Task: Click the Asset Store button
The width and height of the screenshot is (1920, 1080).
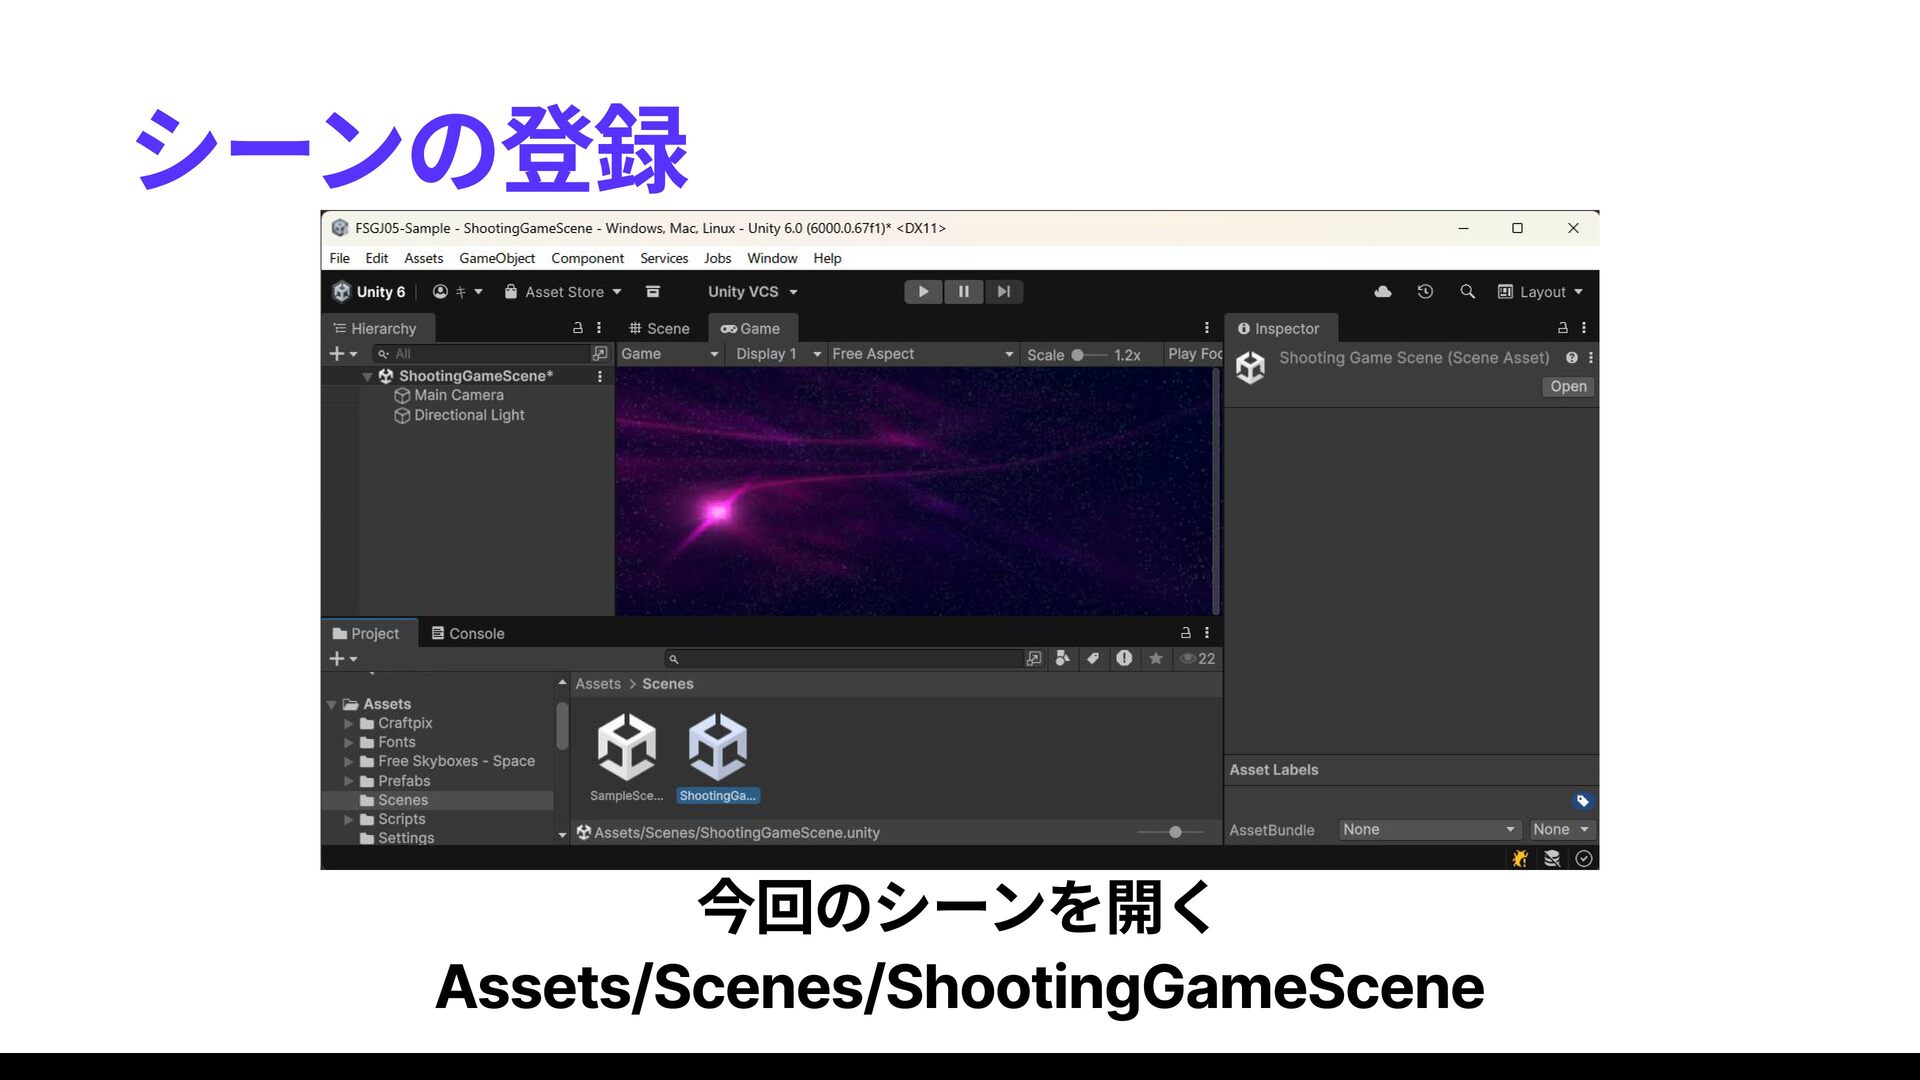Action: coord(563,292)
